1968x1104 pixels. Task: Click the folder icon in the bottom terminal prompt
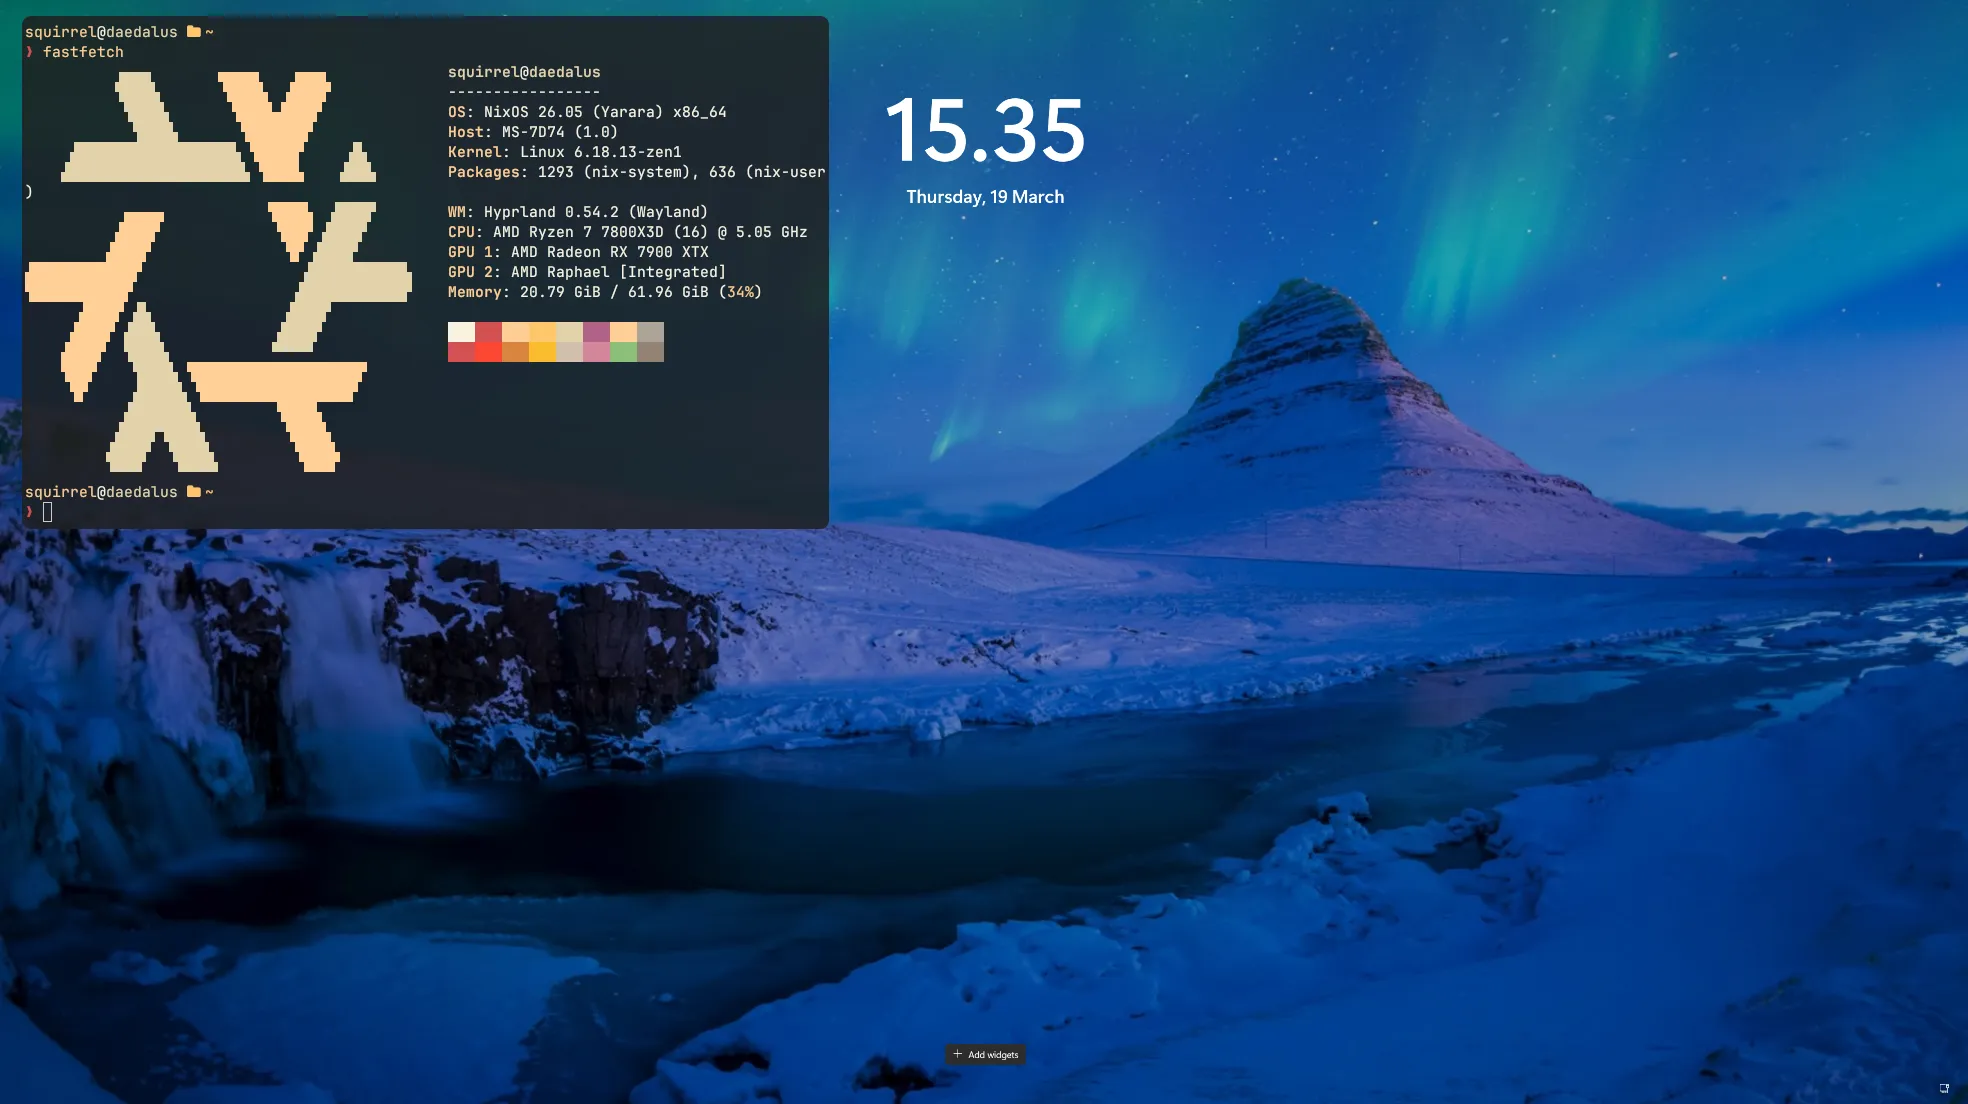(192, 491)
